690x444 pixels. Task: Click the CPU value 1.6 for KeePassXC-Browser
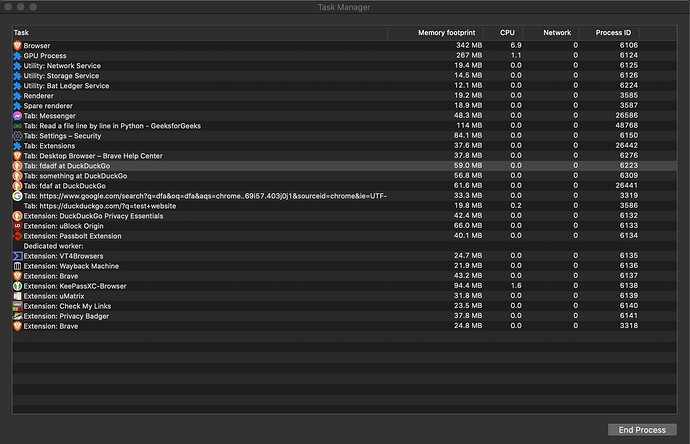[x=516, y=286]
